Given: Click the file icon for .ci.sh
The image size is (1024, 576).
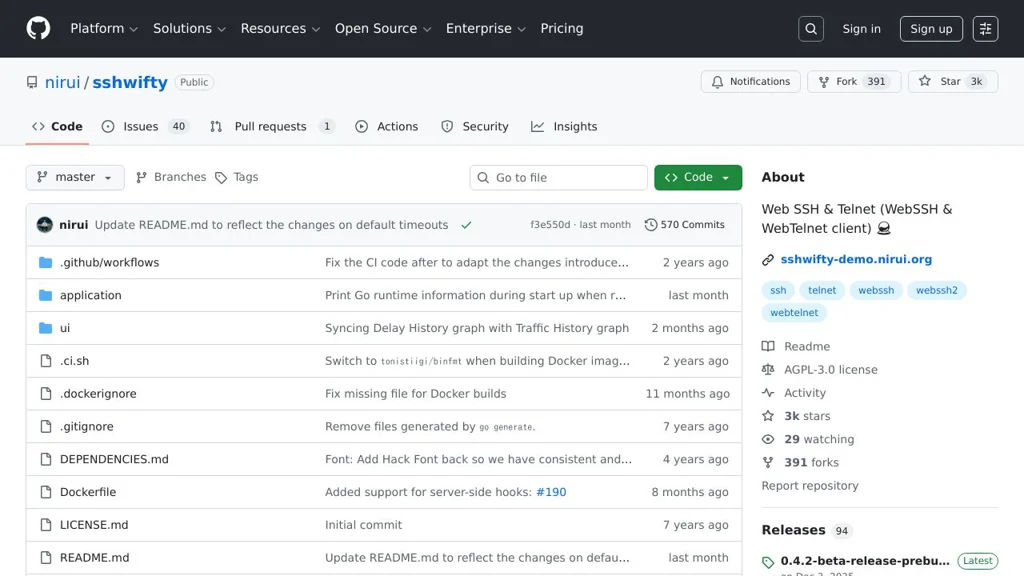Looking at the screenshot, I should click(46, 360).
